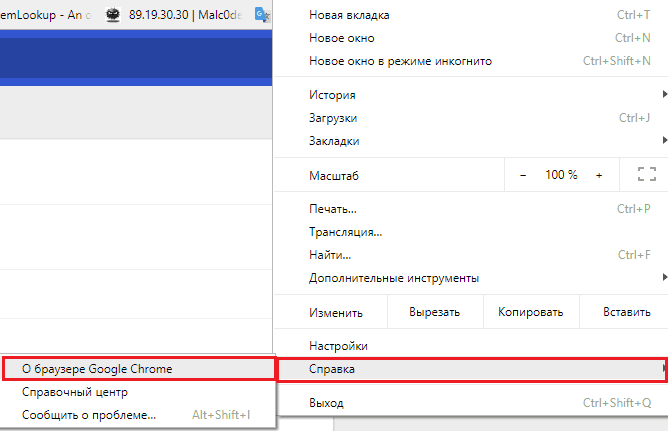This screenshot has width=668, height=431.
Task: Choose 'Выход' to quit Chrome
Action: (x=471, y=403)
